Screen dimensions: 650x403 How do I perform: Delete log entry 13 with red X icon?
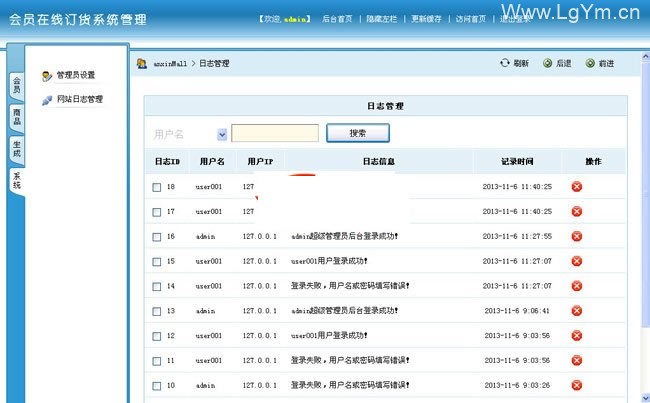pyautogui.click(x=577, y=311)
